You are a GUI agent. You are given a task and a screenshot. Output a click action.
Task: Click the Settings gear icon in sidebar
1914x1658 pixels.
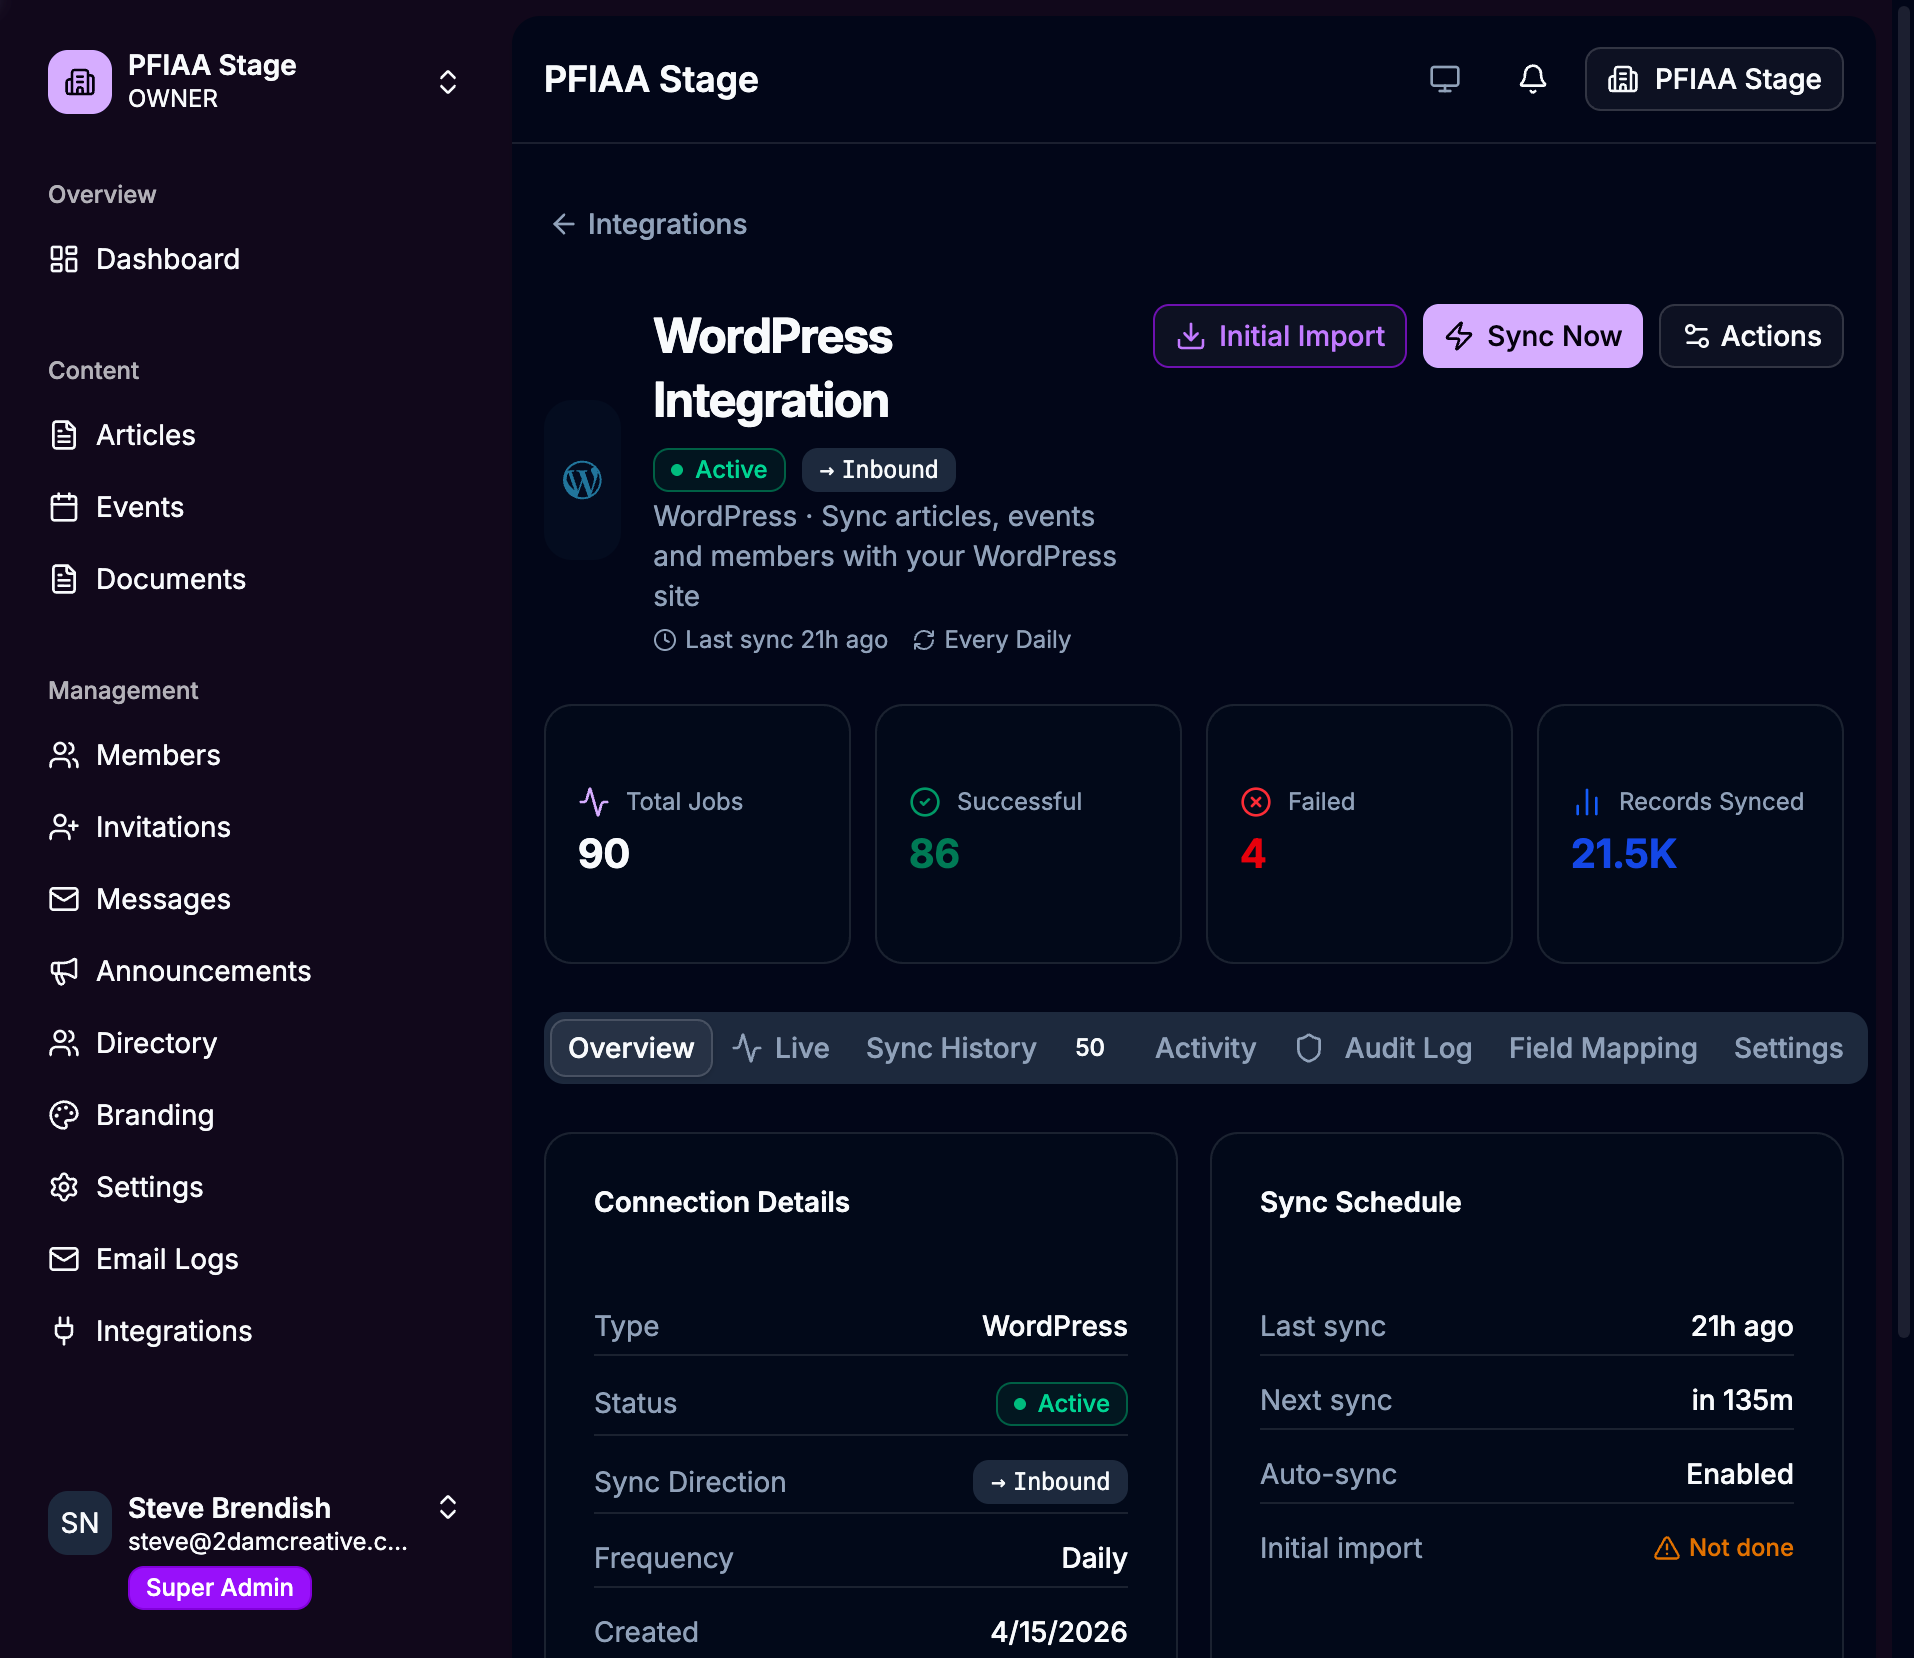64,1187
